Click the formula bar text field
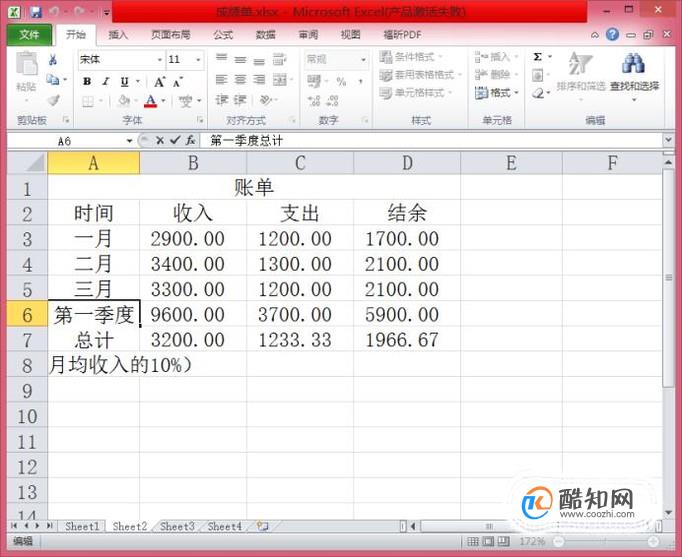This screenshot has width=682, height=557. (x=431, y=140)
